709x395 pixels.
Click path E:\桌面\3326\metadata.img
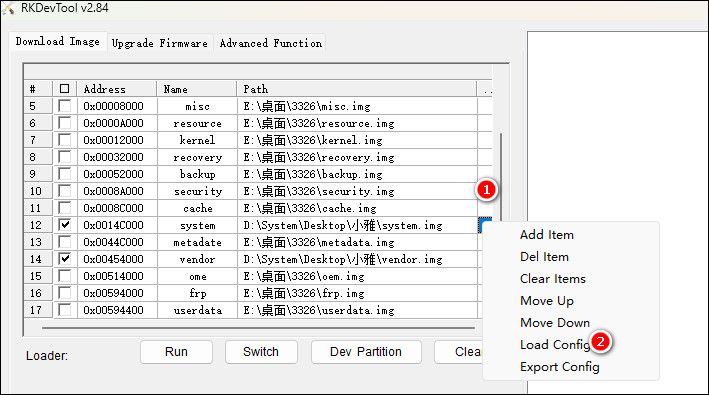tap(319, 242)
